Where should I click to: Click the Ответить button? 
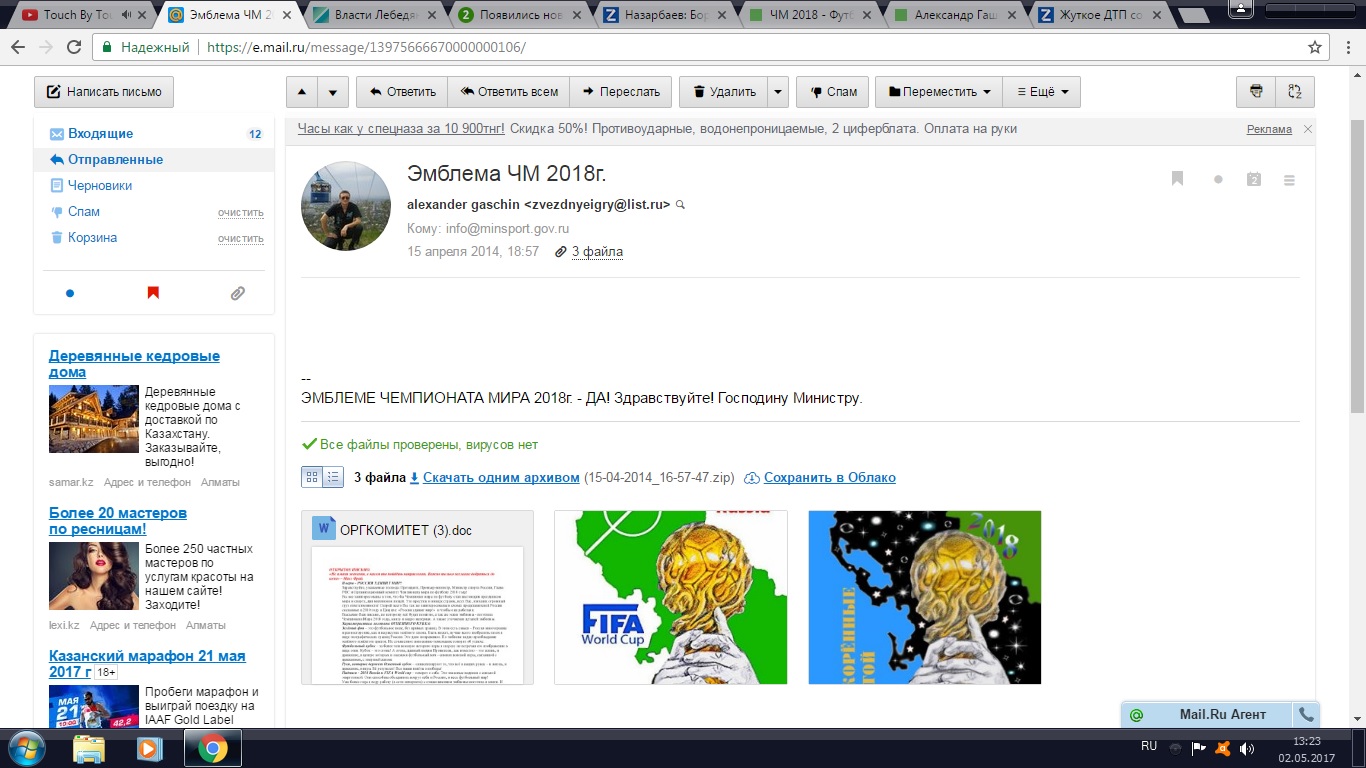(x=402, y=92)
